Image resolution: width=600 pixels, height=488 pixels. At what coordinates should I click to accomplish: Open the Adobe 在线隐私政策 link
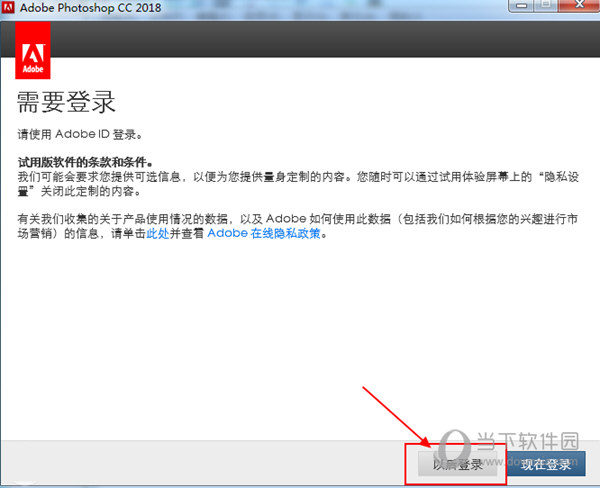click(264, 233)
